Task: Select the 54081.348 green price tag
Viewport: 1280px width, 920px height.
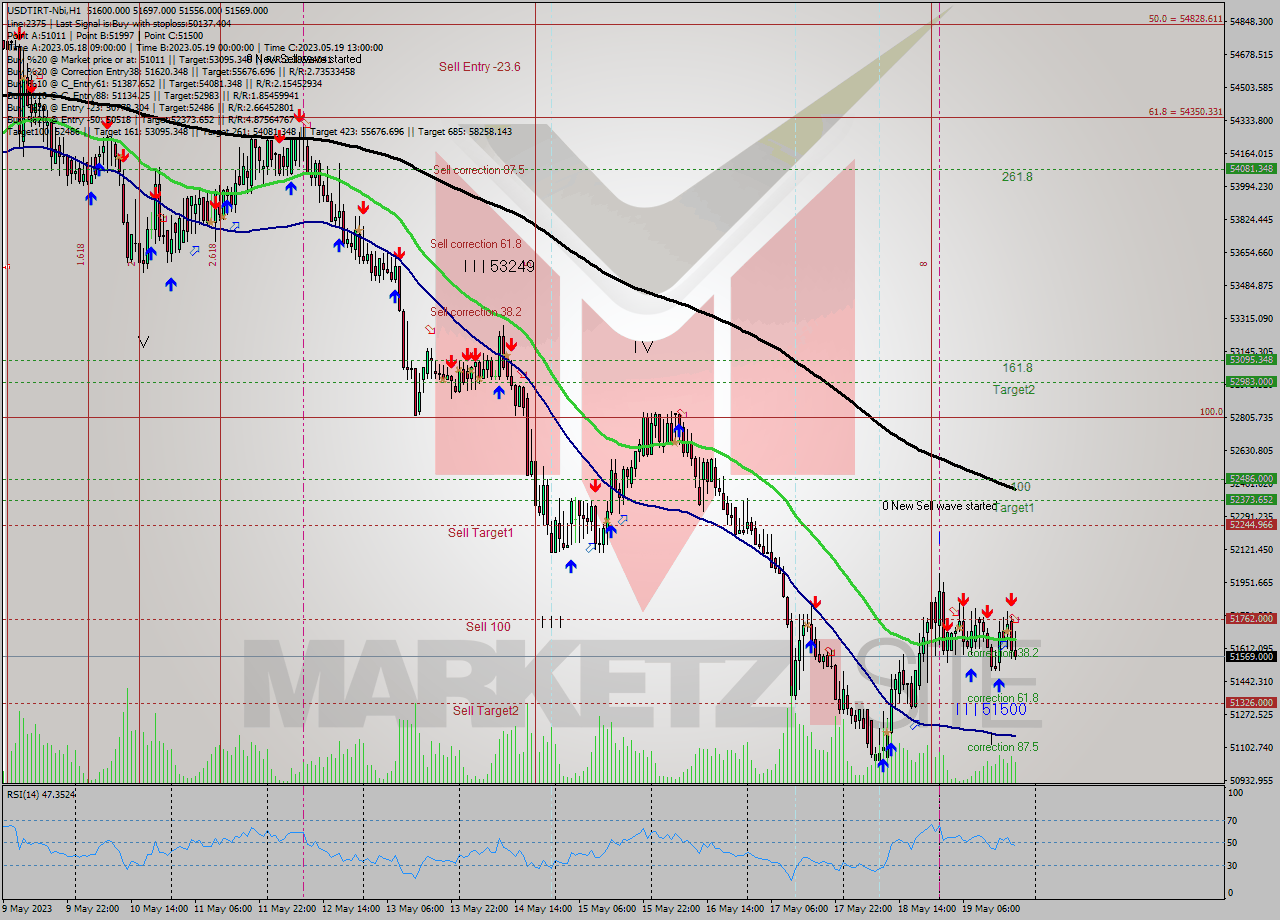Action: click(x=1251, y=168)
